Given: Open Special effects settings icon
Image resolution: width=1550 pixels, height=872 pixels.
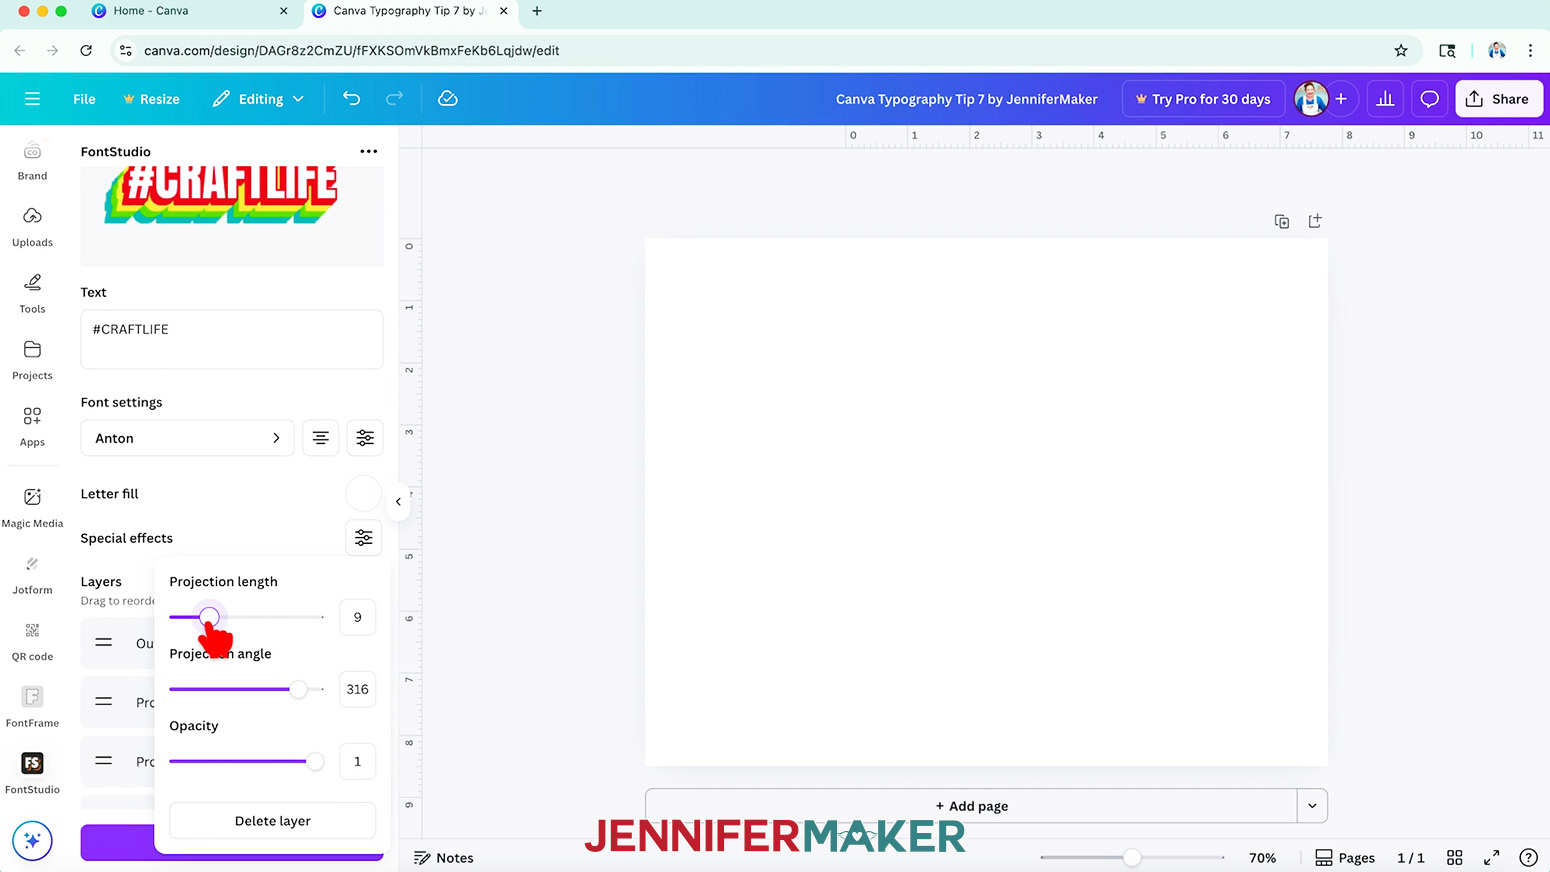Looking at the screenshot, I should click(x=364, y=538).
